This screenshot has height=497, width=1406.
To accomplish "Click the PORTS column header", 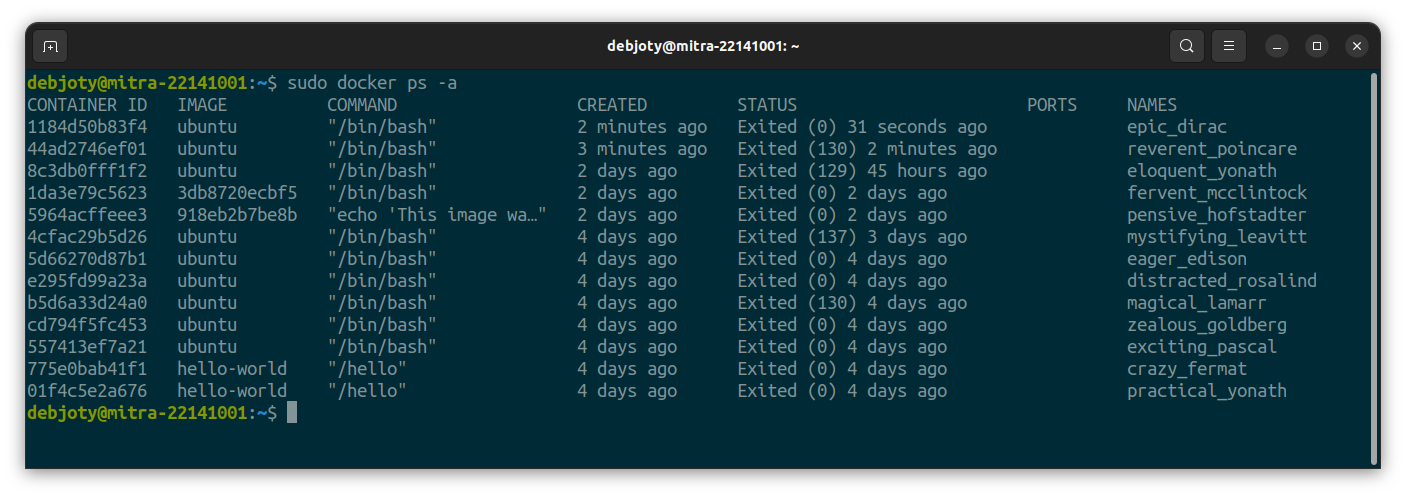I will pyautogui.click(x=1052, y=105).
